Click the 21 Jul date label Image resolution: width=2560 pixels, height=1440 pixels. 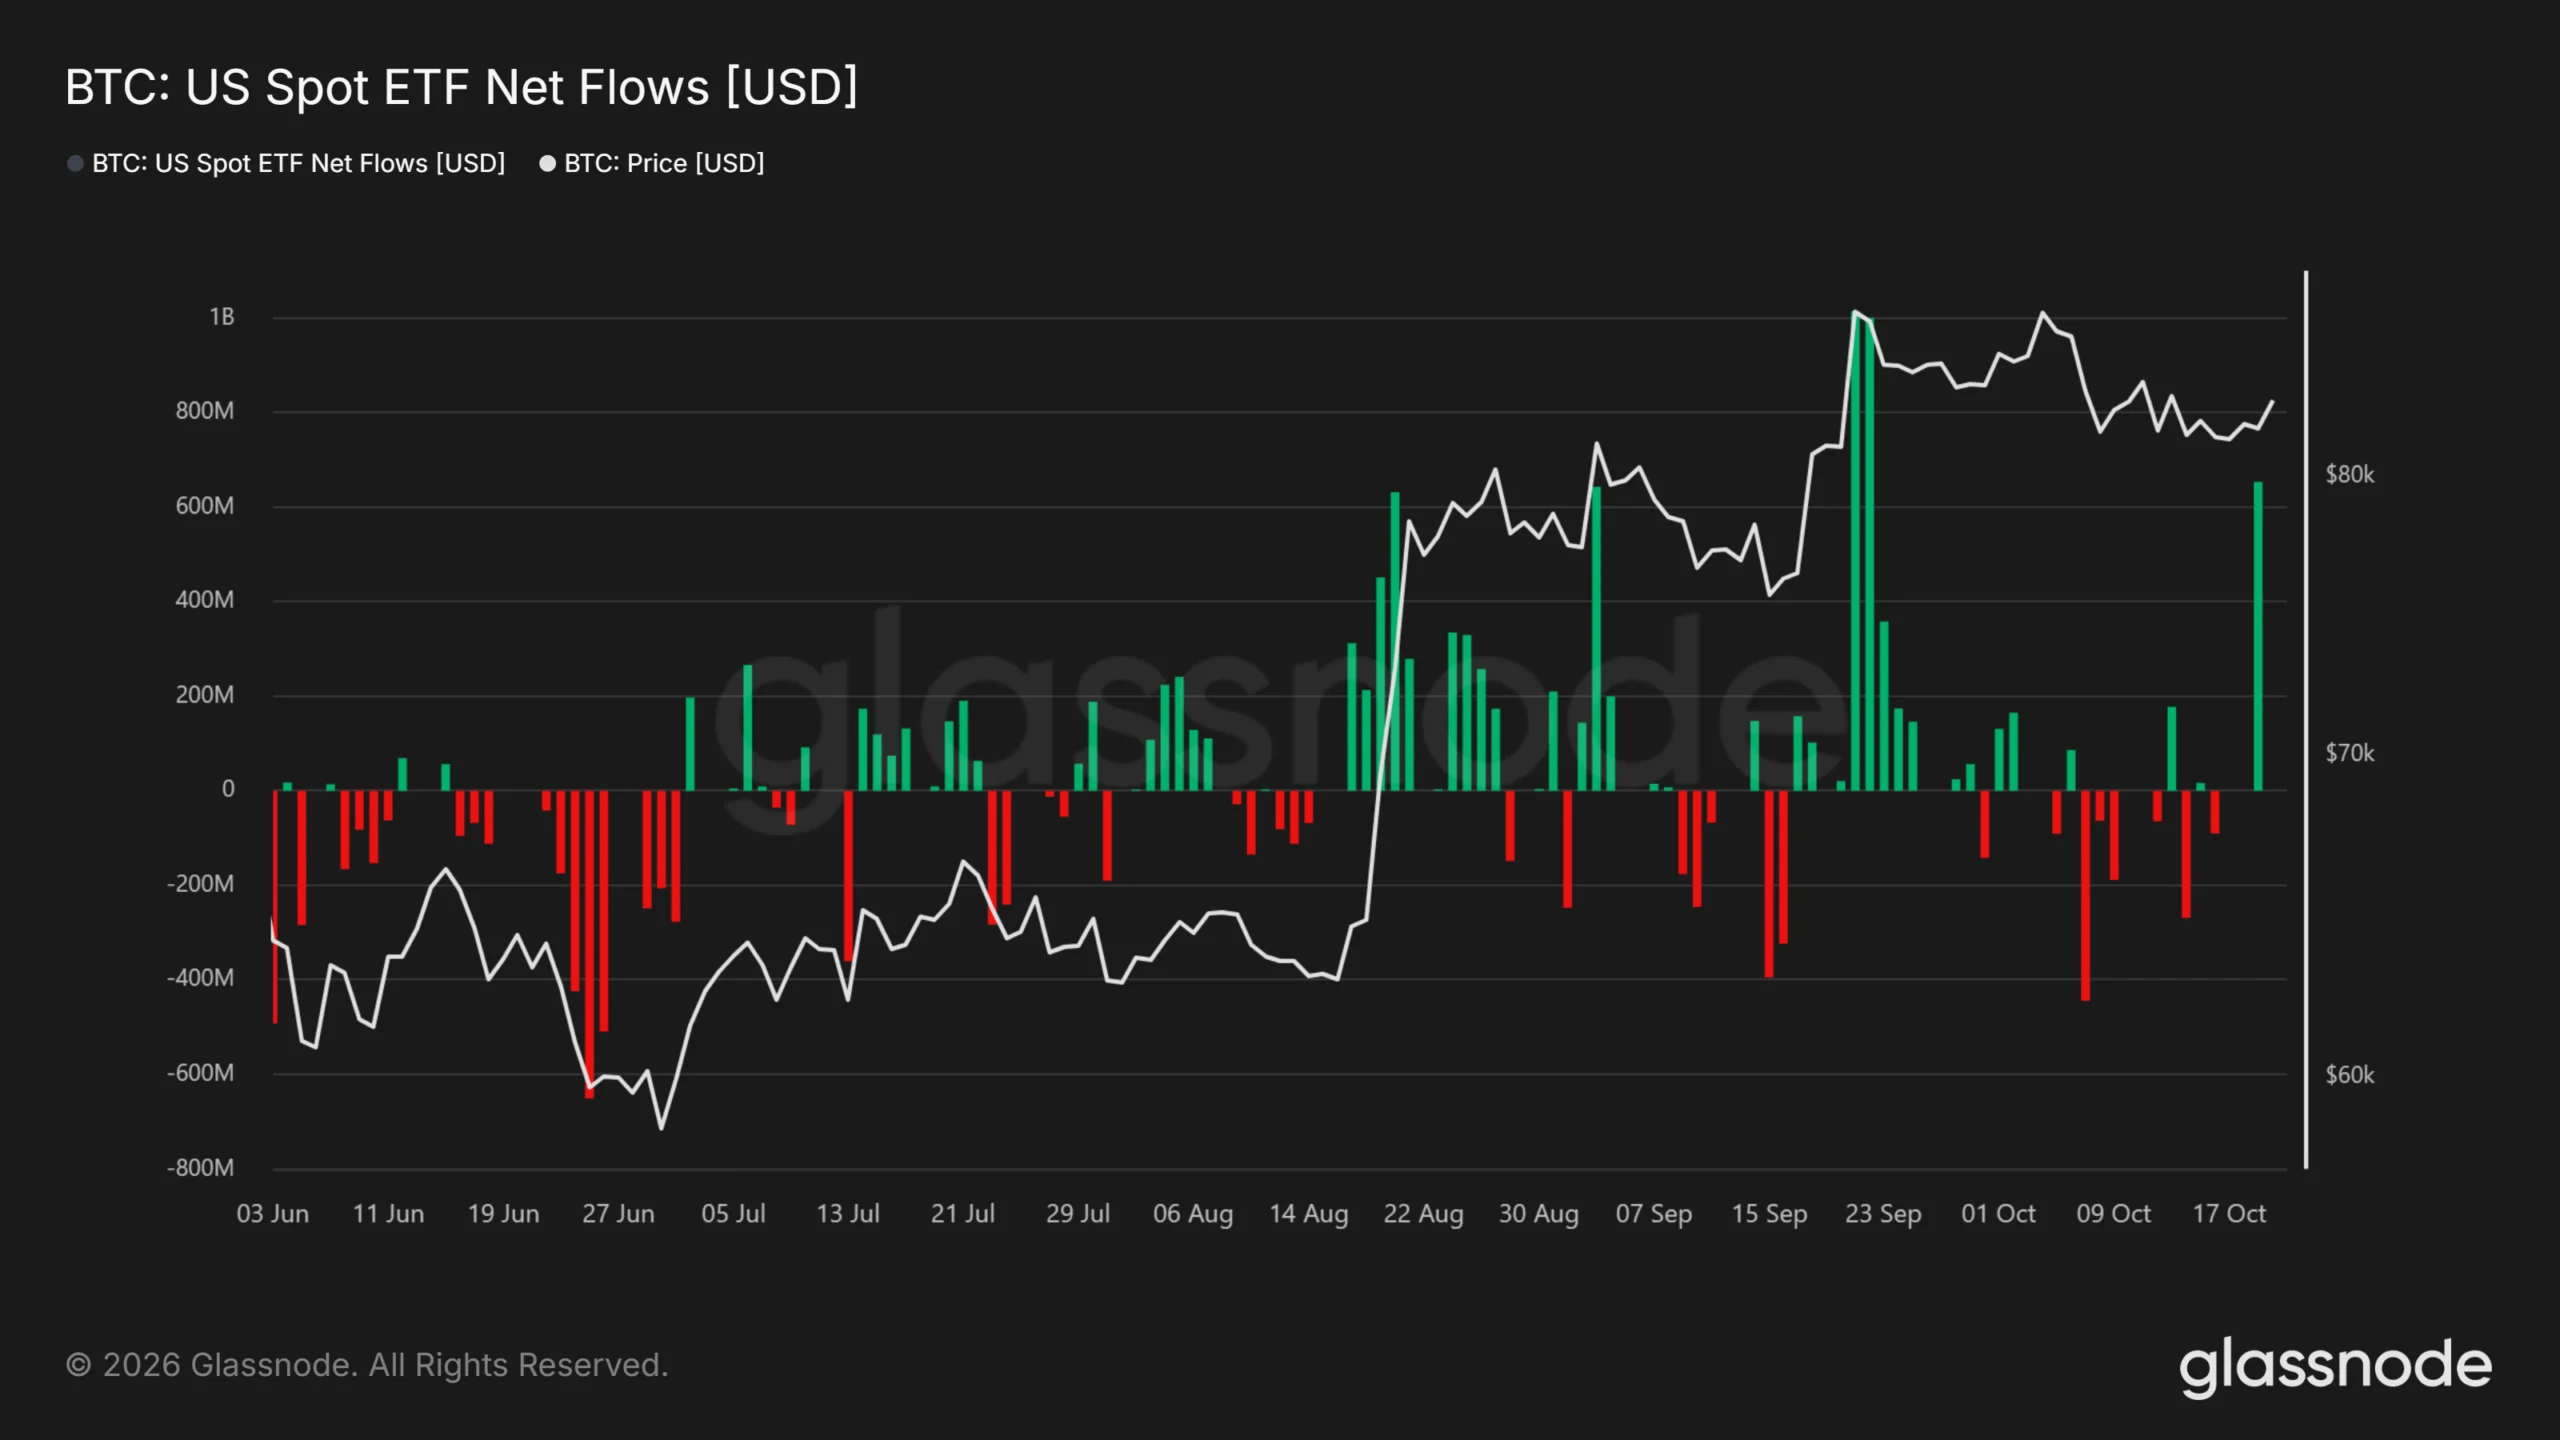click(963, 1214)
